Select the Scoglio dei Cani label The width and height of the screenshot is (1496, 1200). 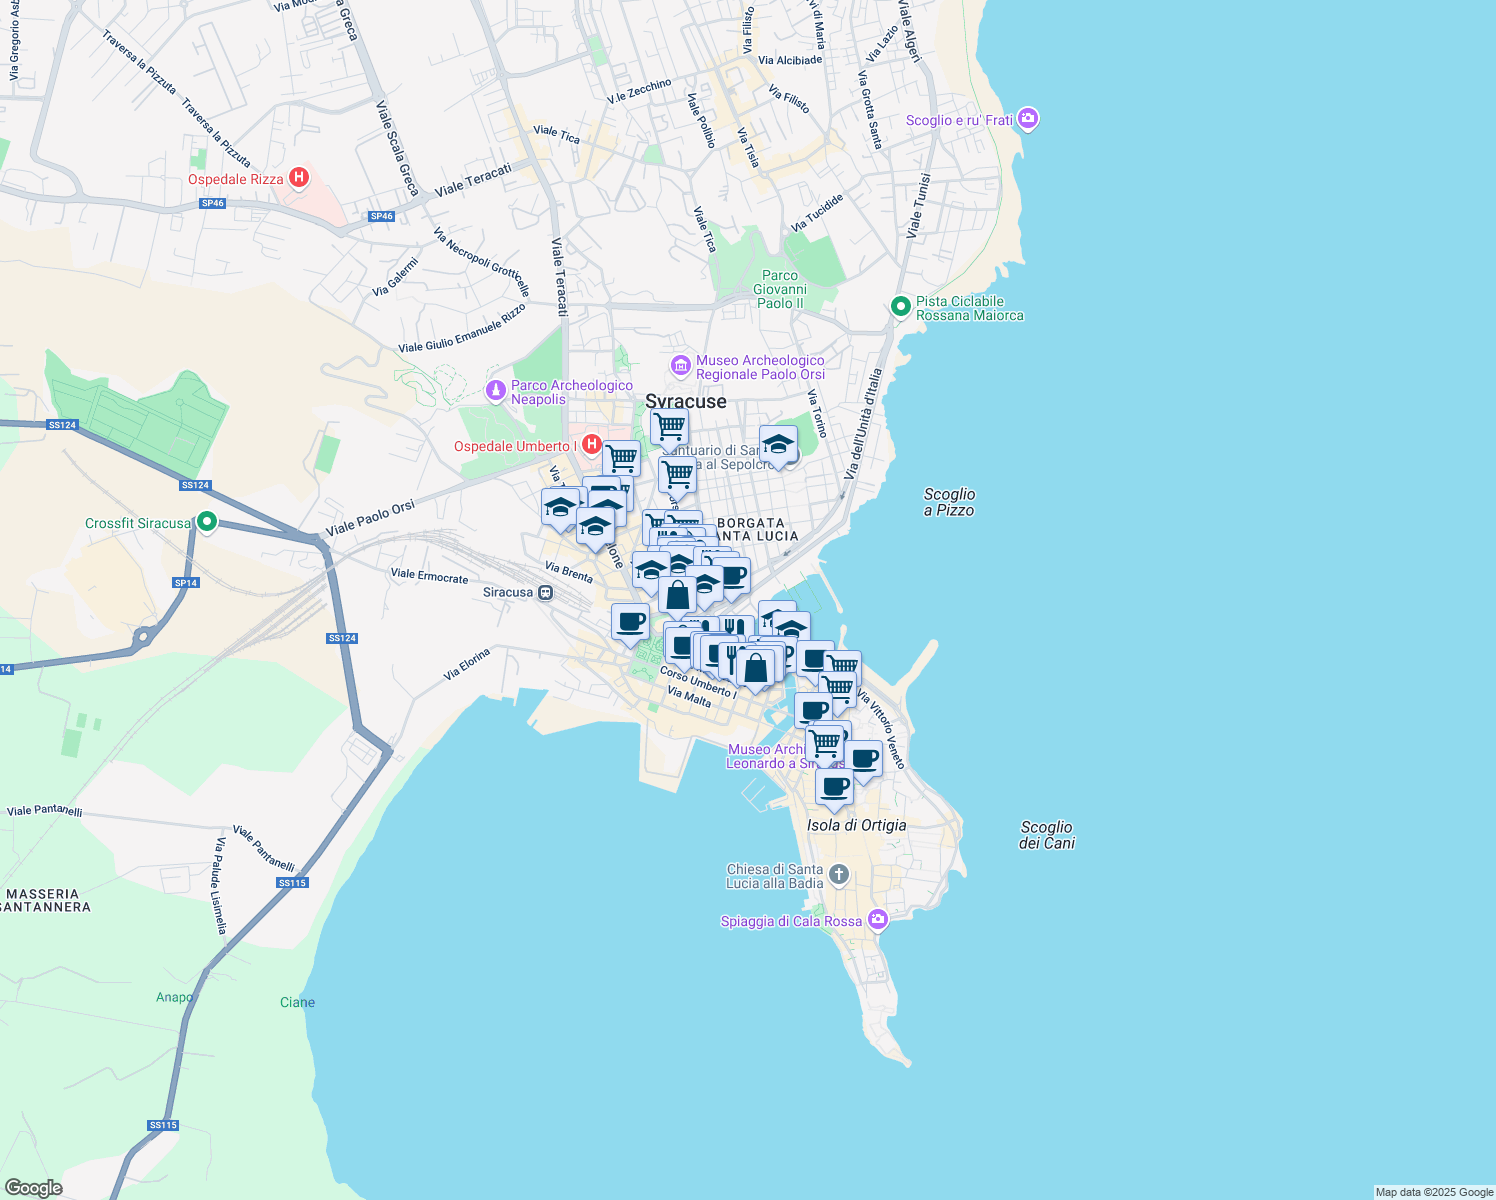(x=1046, y=835)
